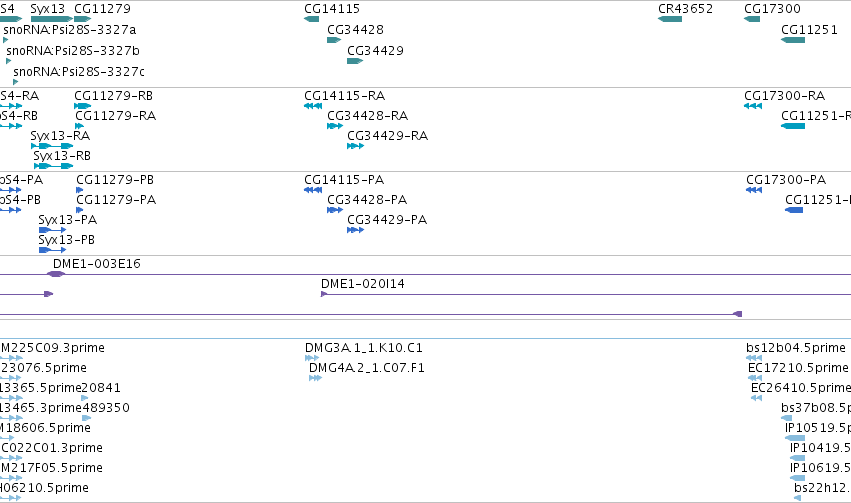
Task: Click the CG11251 gene glyph
Action: [793, 40]
